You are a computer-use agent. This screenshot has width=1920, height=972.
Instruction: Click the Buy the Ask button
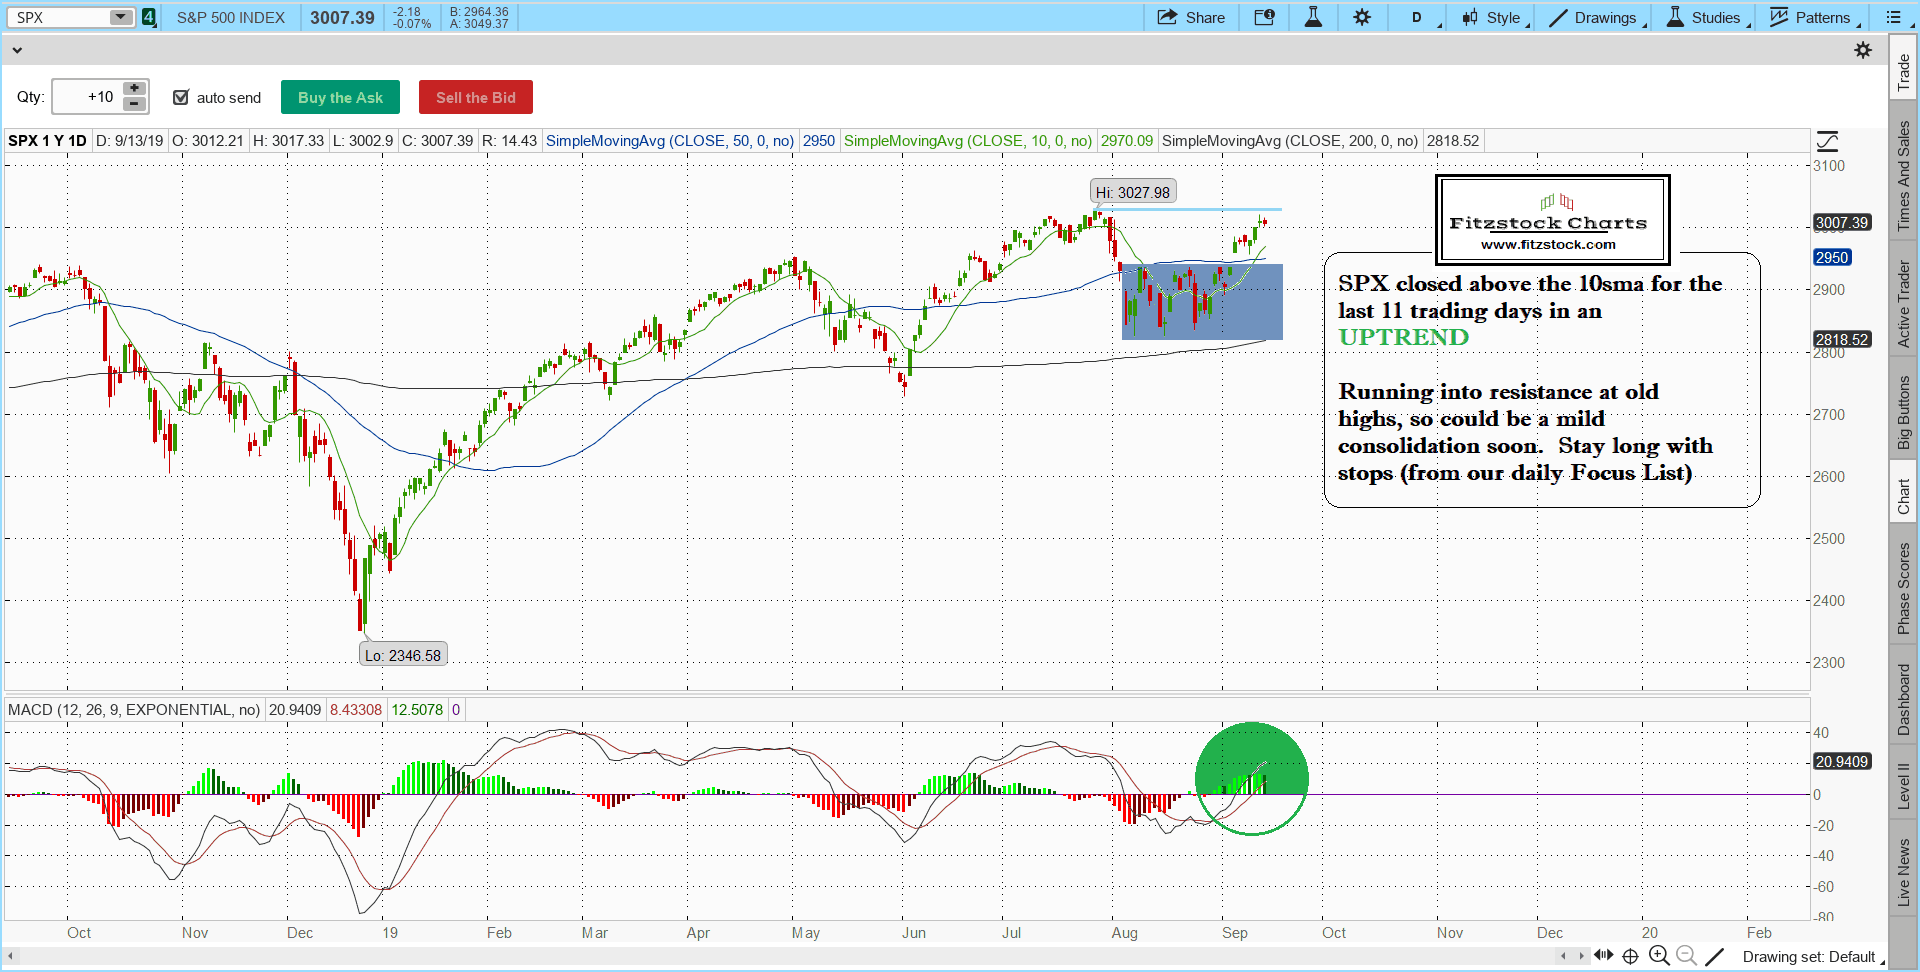tap(340, 97)
